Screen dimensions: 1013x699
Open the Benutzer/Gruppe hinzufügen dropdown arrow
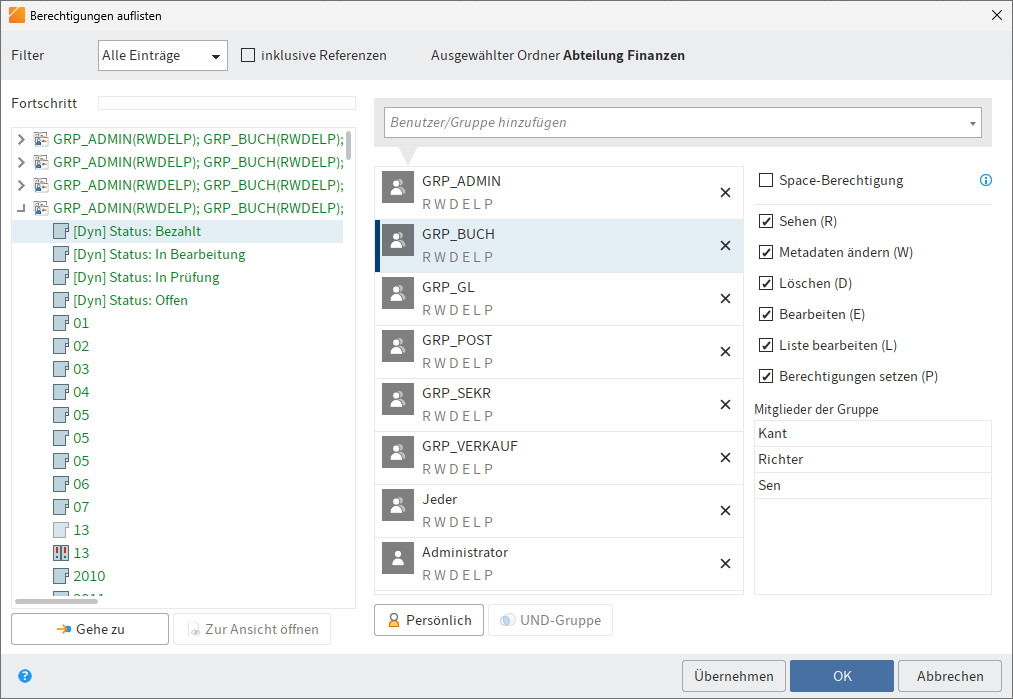tap(972, 123)
